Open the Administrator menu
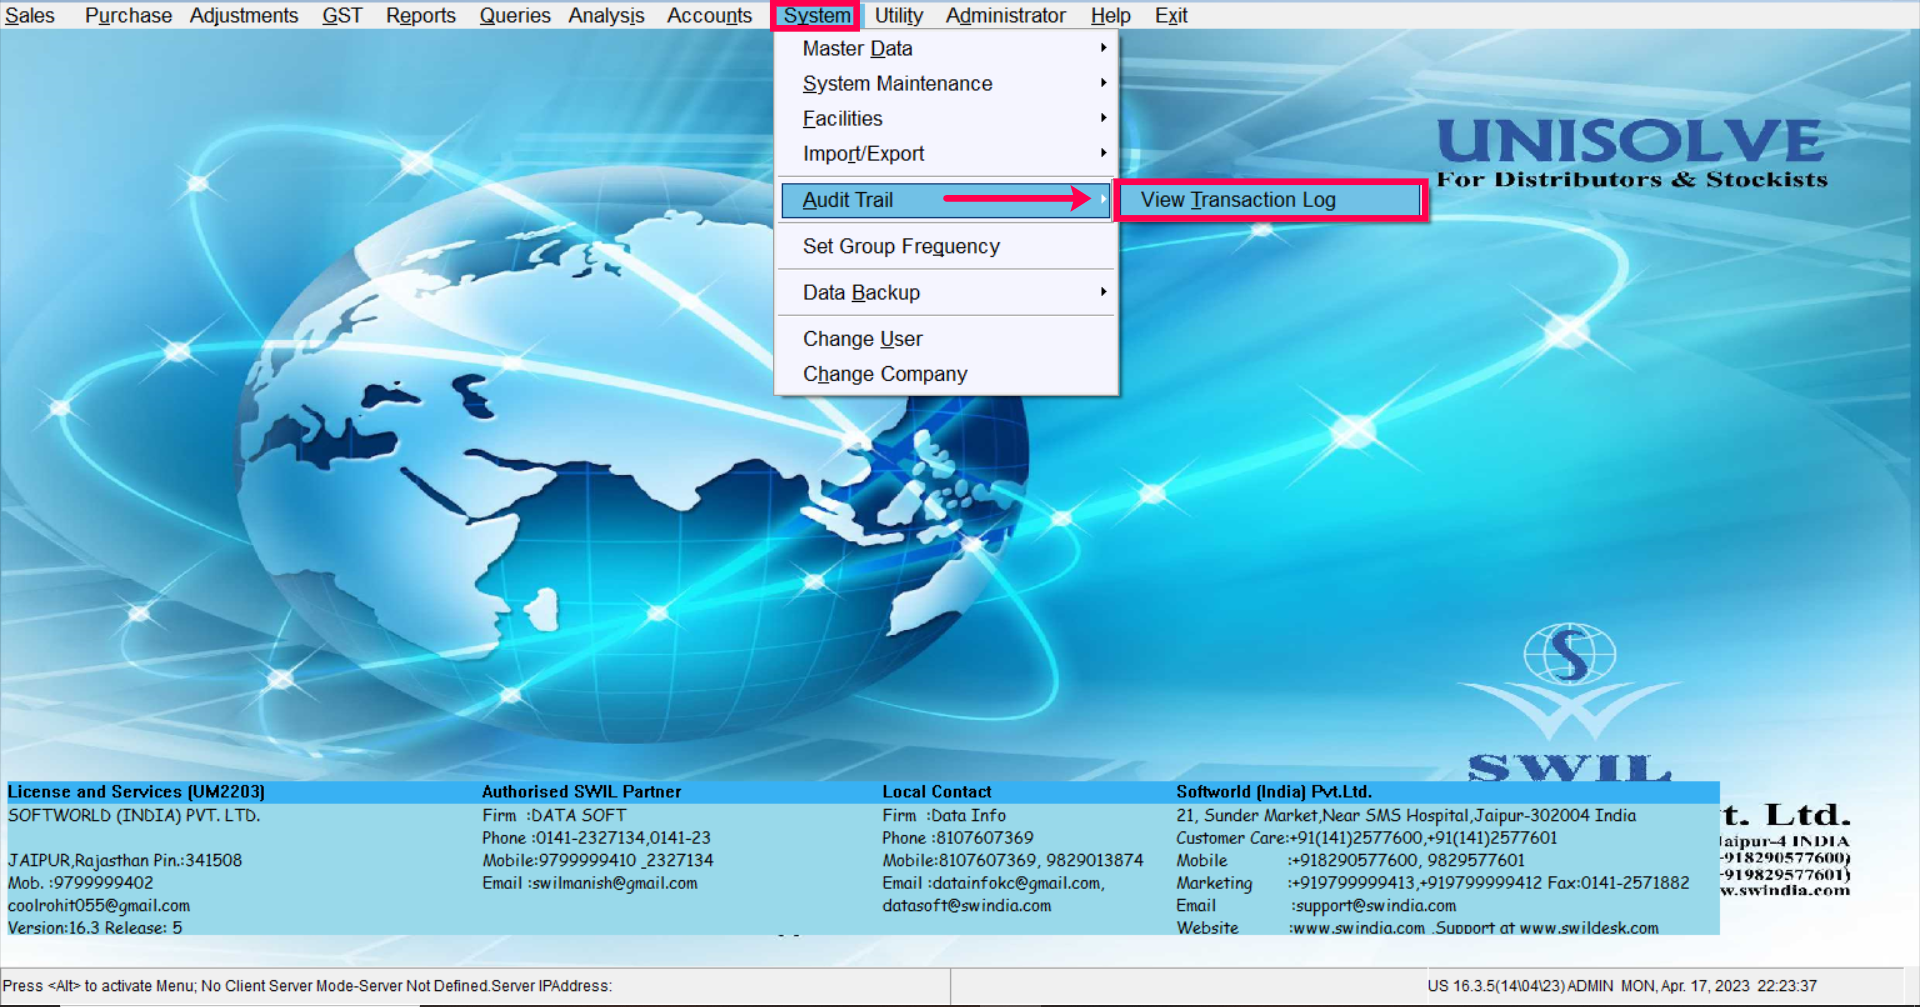 click(x=1005, y=15)
